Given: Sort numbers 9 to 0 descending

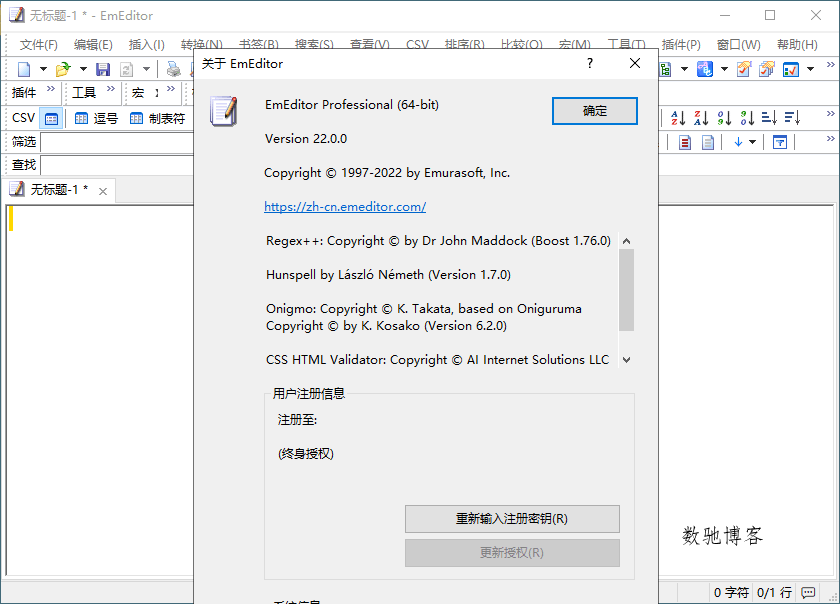Looking at the screenshot, I should coord(747,117).
